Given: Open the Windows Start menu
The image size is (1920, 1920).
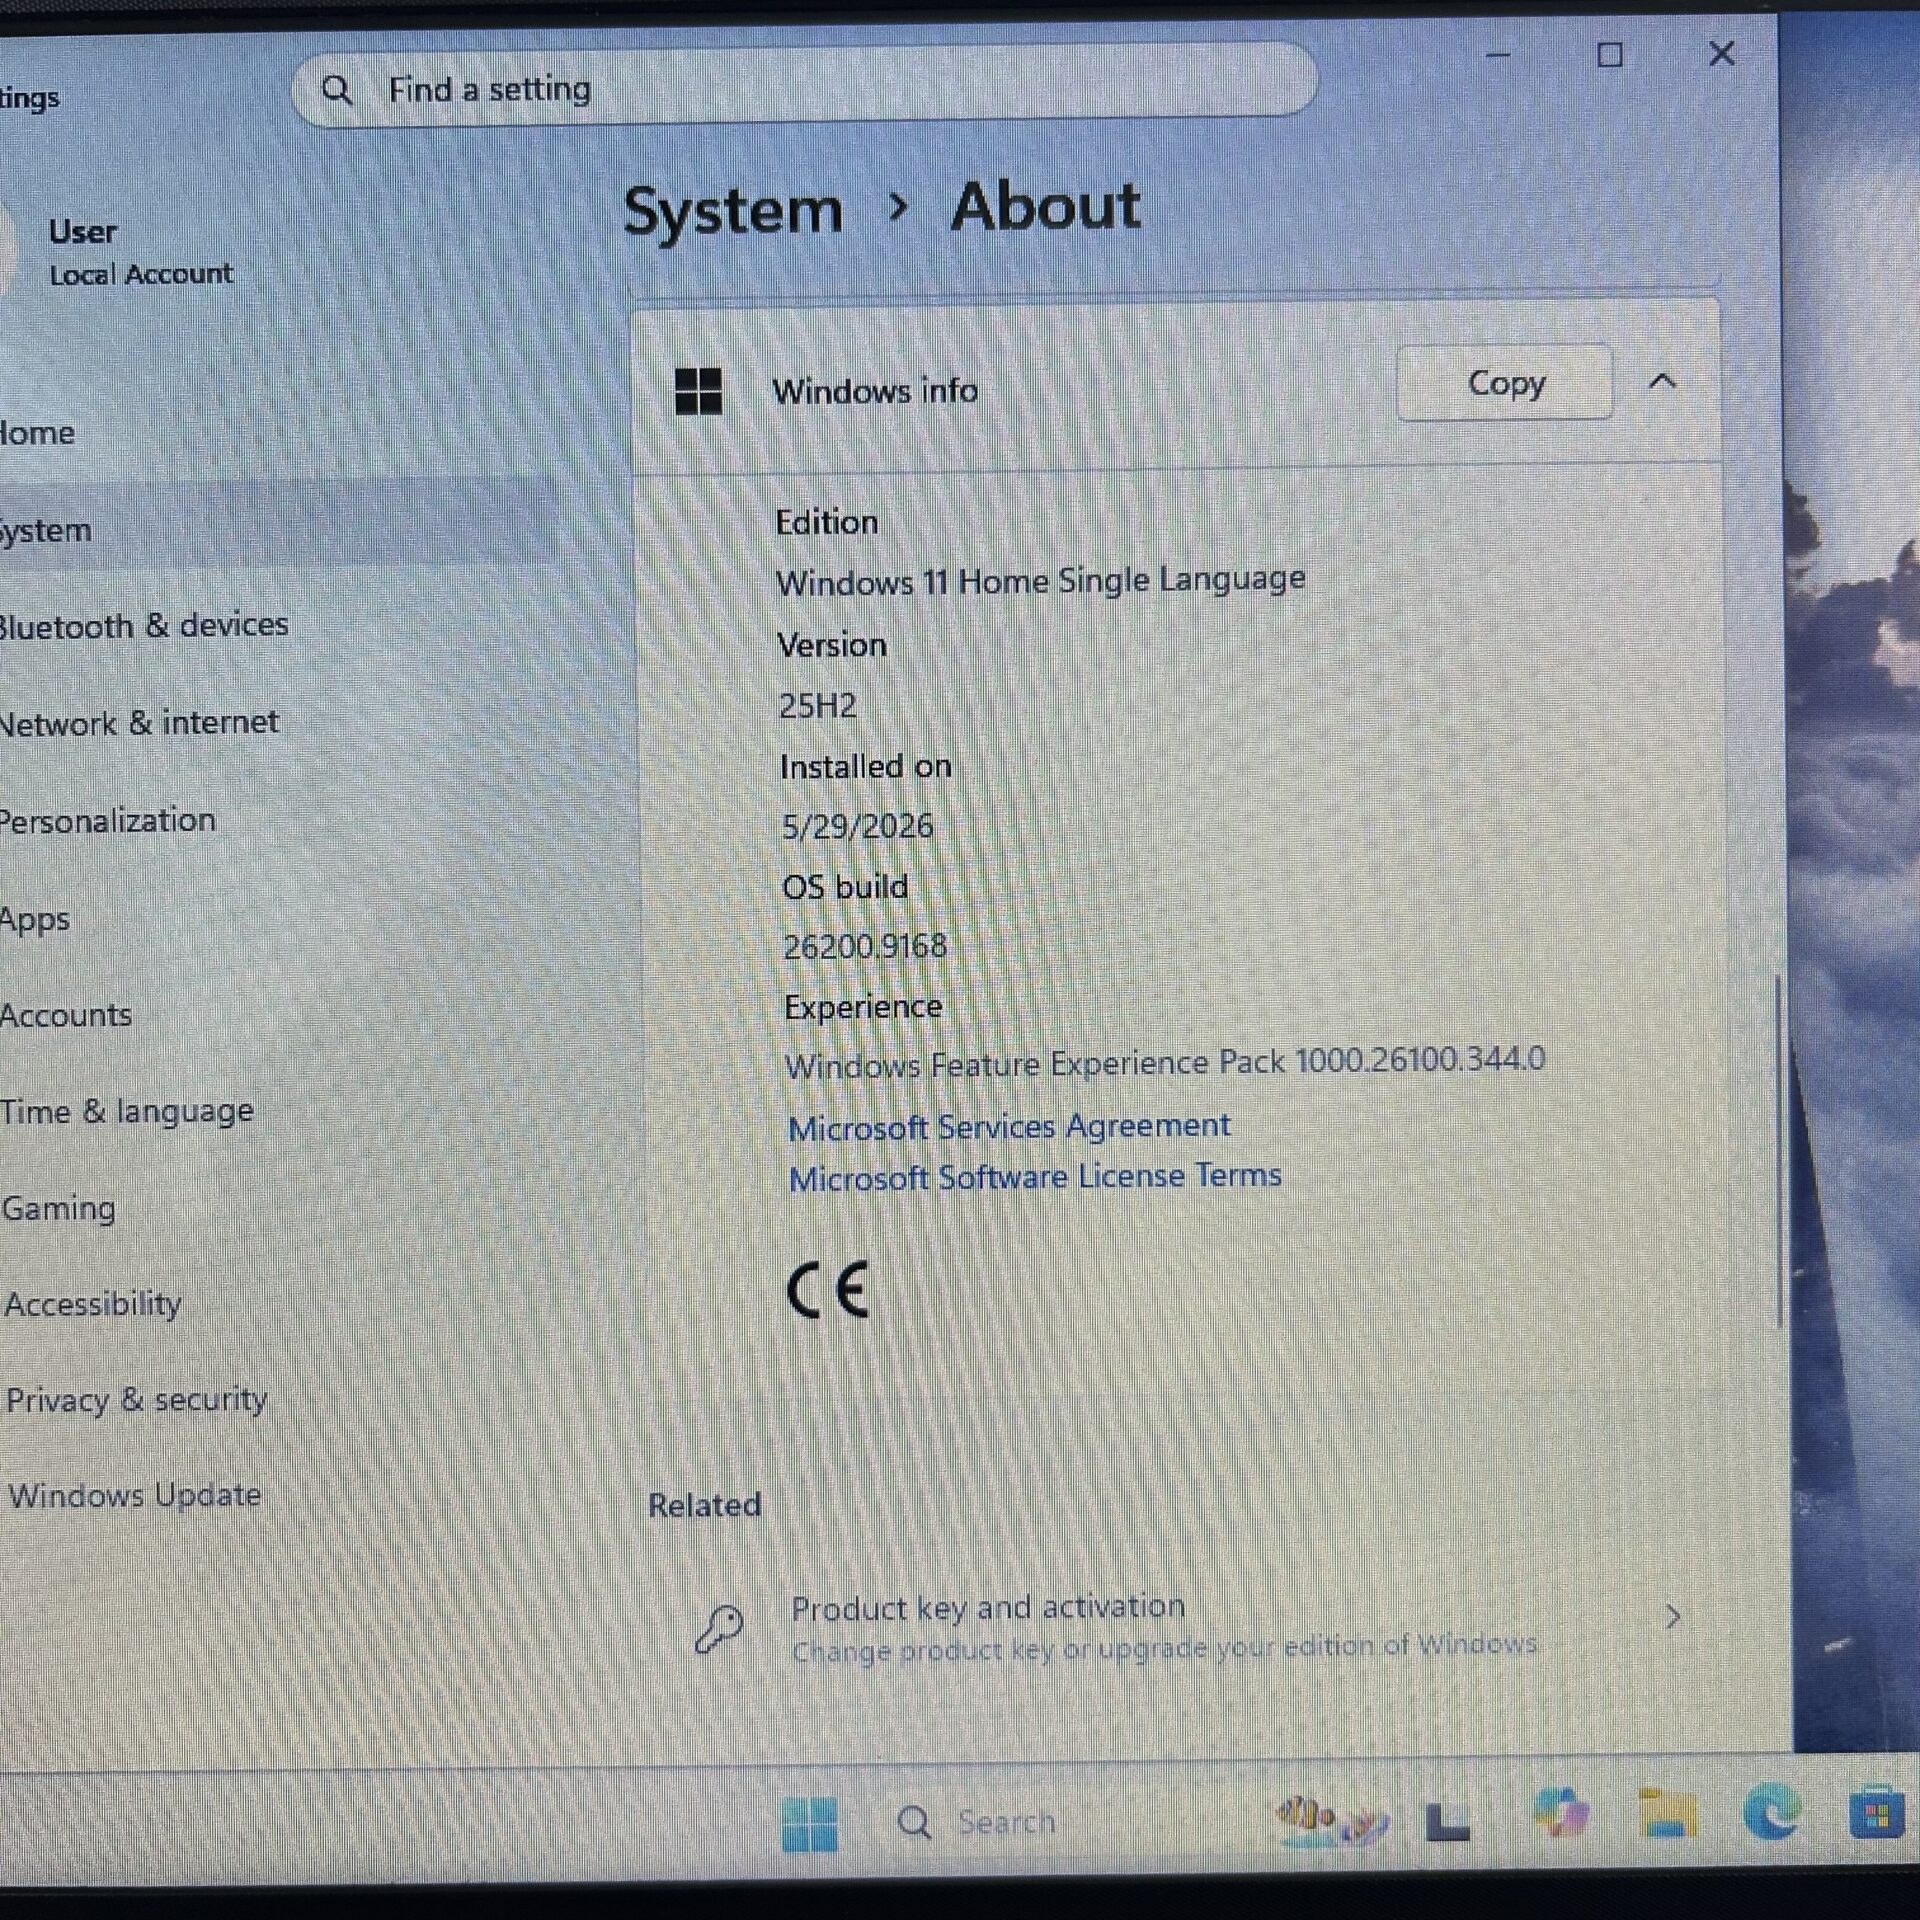Looking at the screenshot, I should coord(809,1824).
